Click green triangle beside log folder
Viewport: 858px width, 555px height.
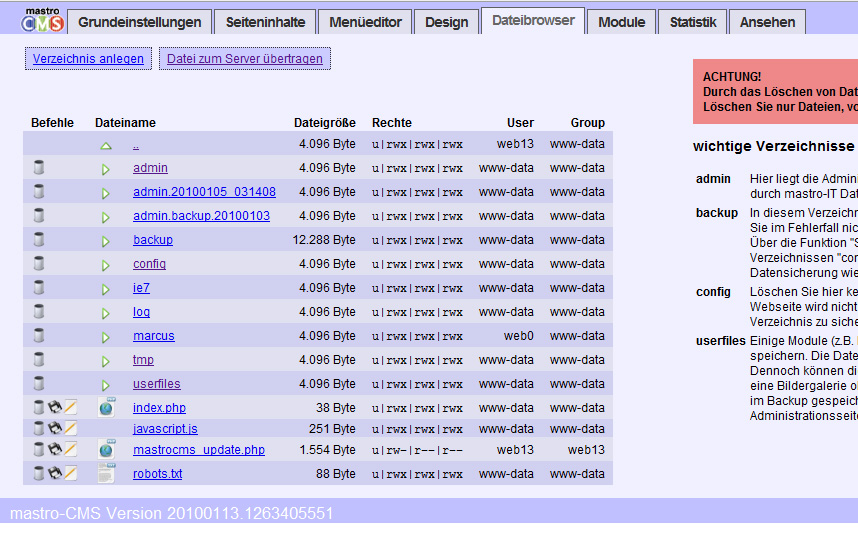click(x=106, y=314)
